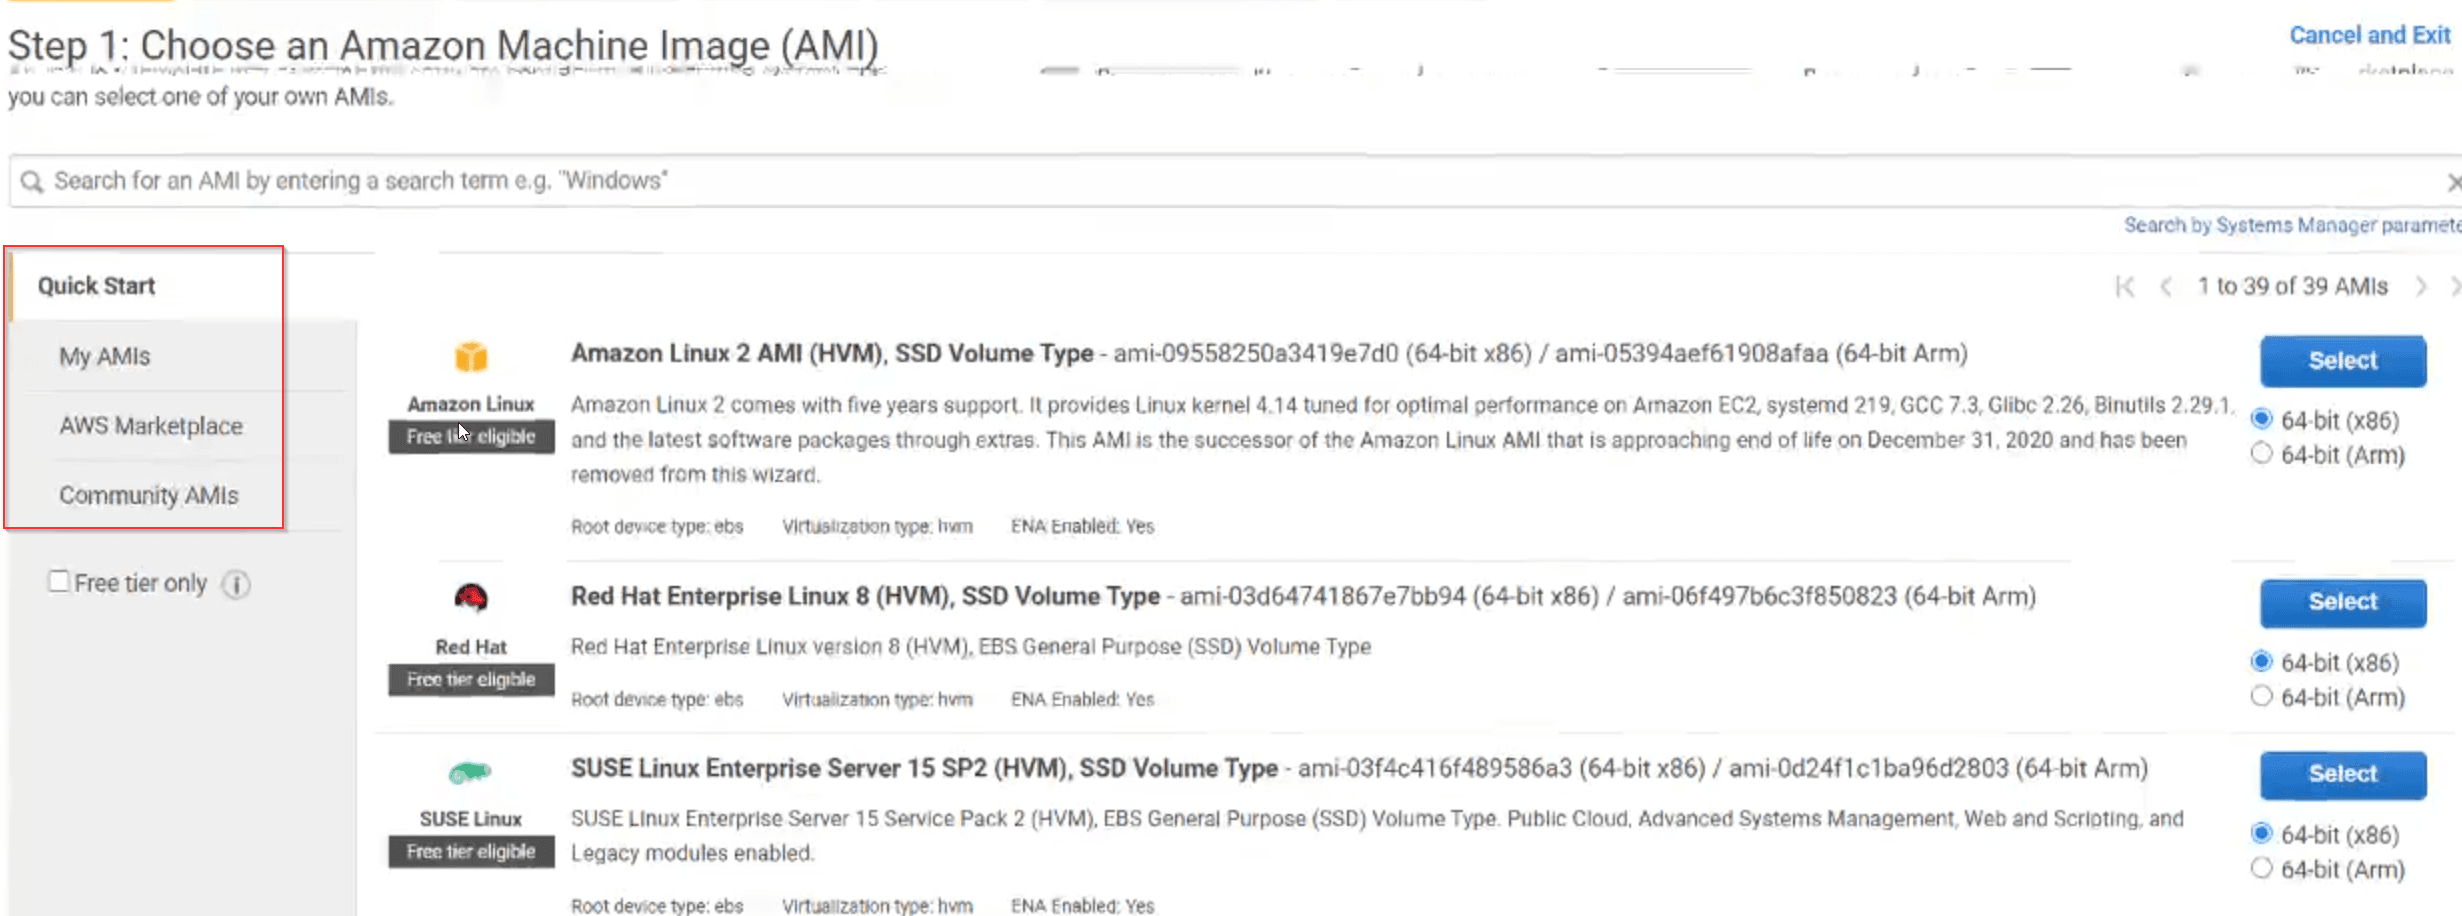Click the SUSE Linux chameleon icon
The image size is (2462, 916).
(470, 772)
